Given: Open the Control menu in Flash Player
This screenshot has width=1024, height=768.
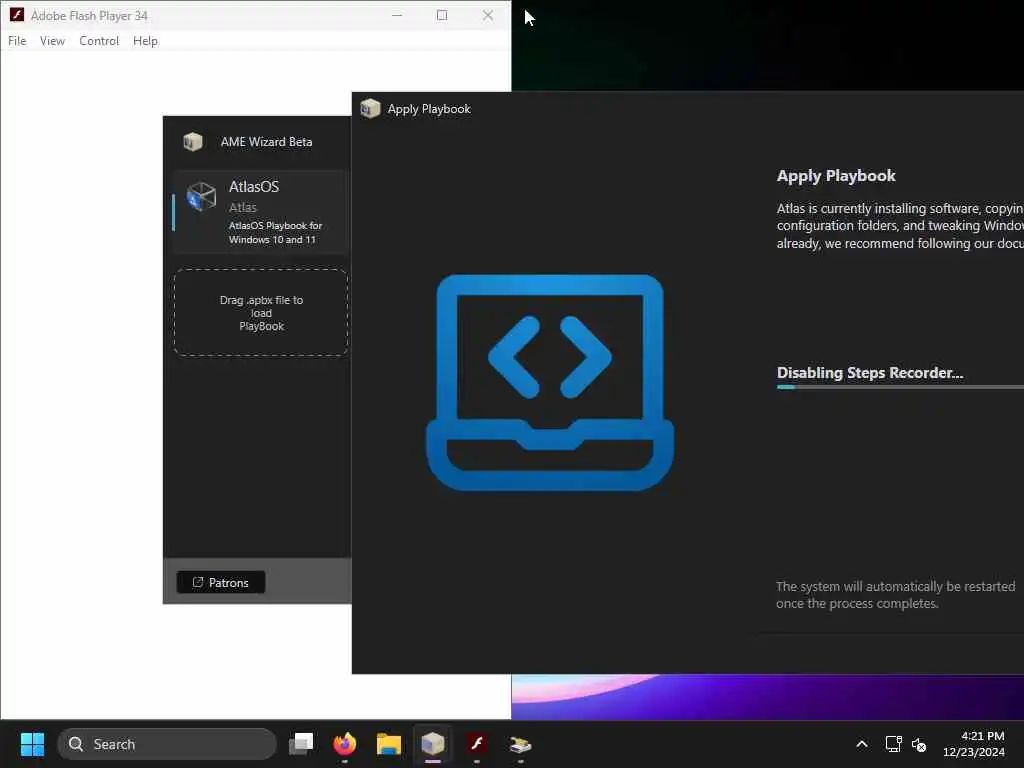Looking at the screenshot, I should tap(99, 40).
